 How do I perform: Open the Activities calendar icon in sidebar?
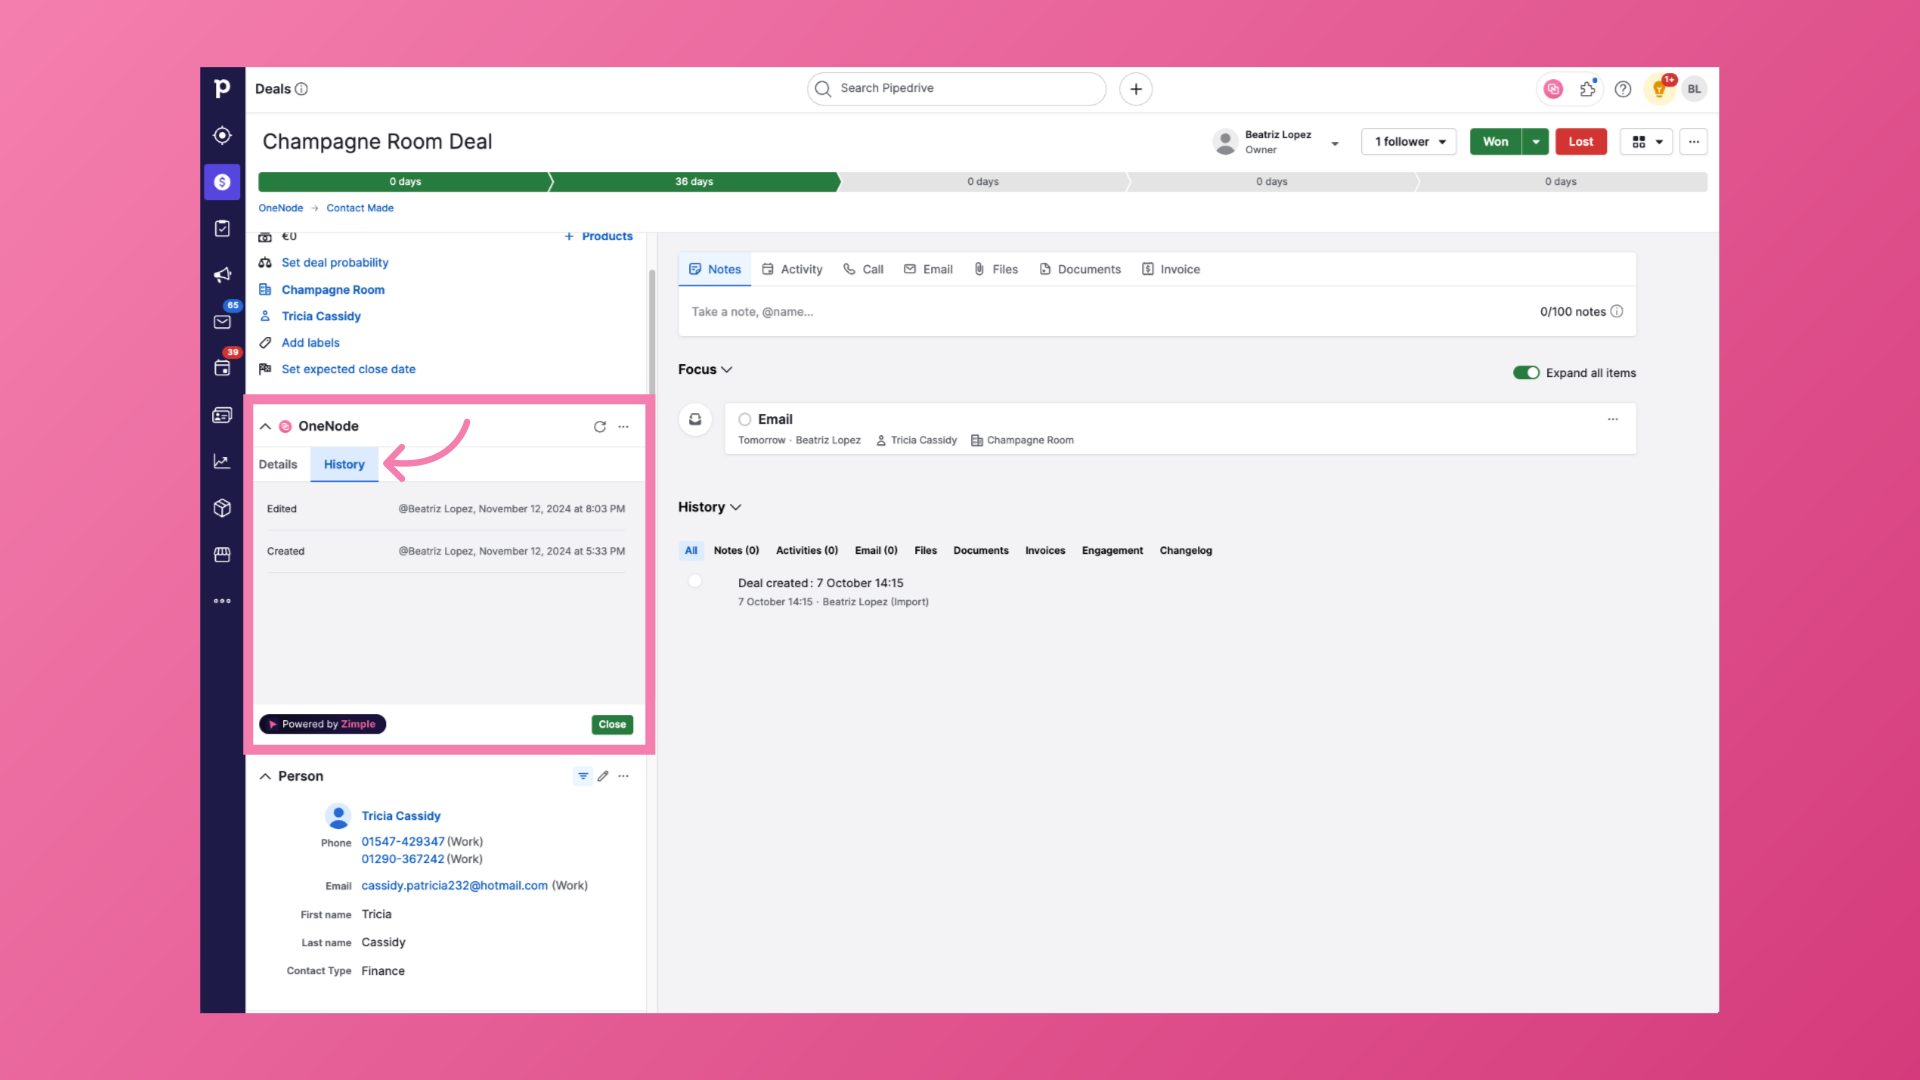pos(222,368)
